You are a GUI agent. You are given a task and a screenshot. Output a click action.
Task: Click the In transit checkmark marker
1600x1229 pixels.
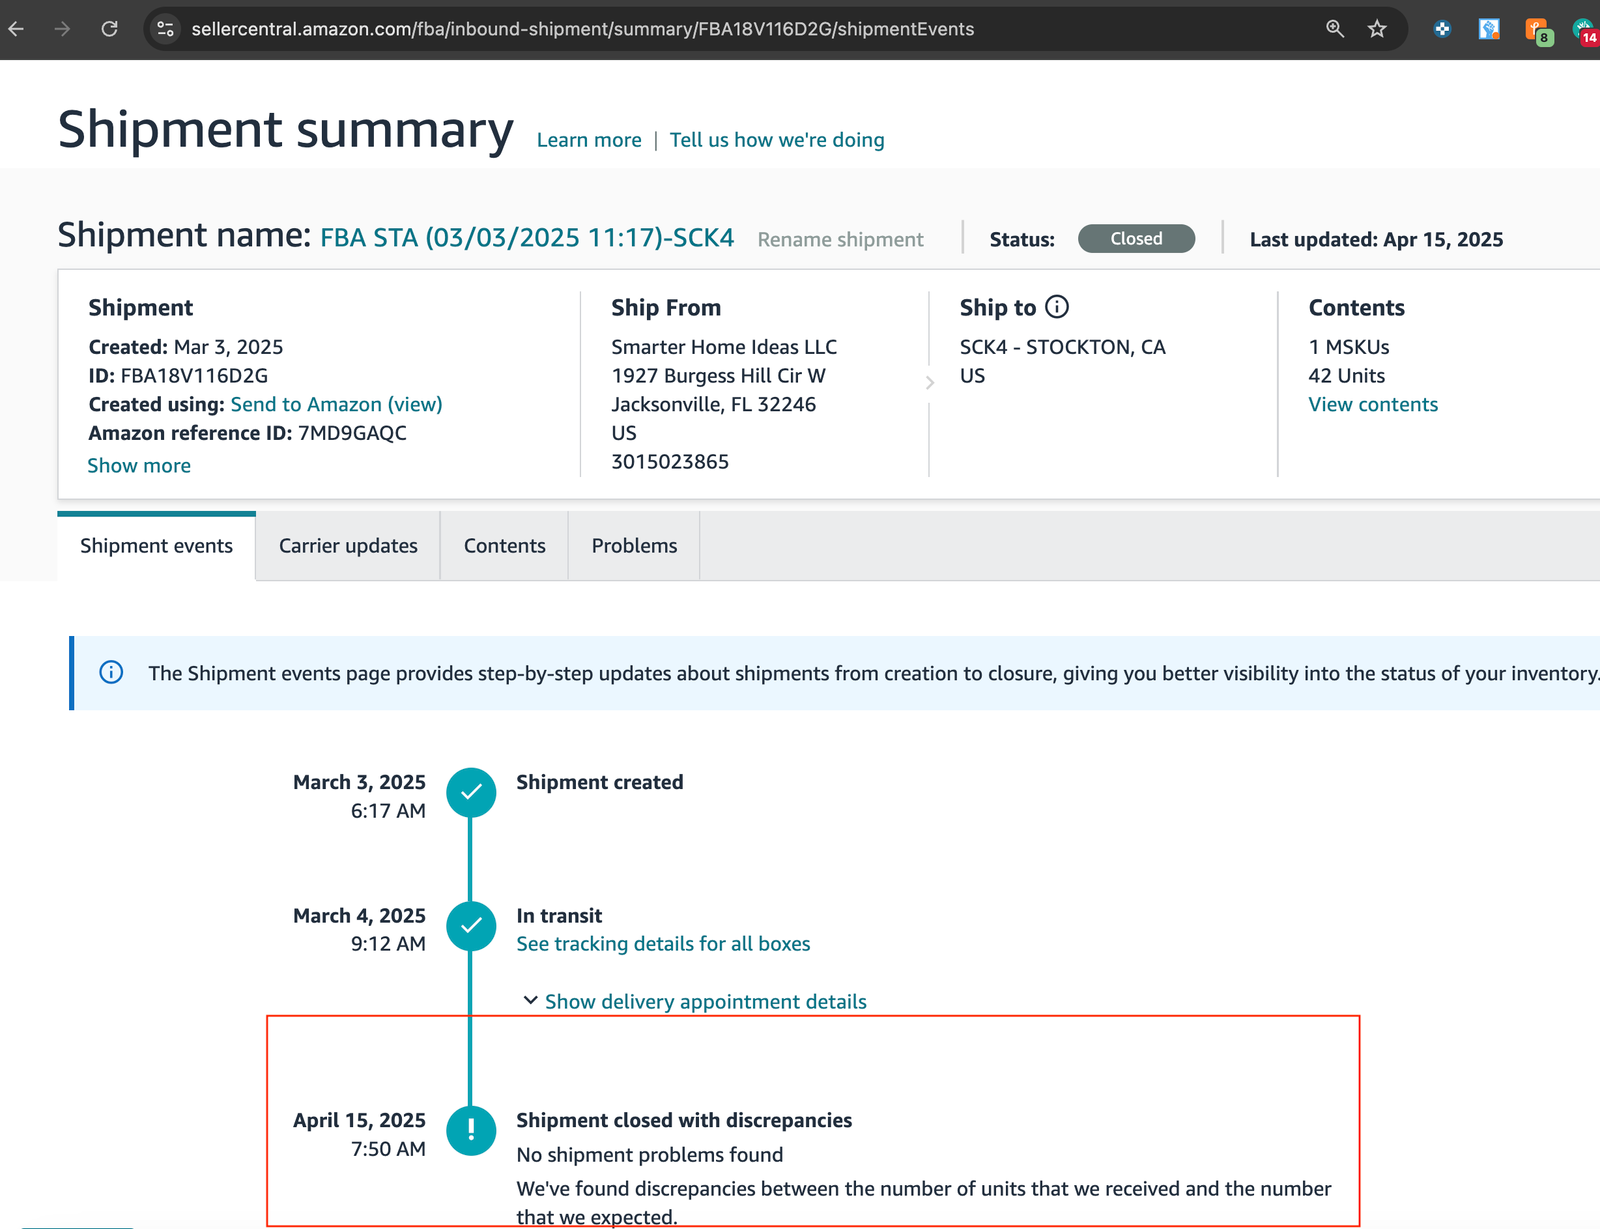pos(471,926)
